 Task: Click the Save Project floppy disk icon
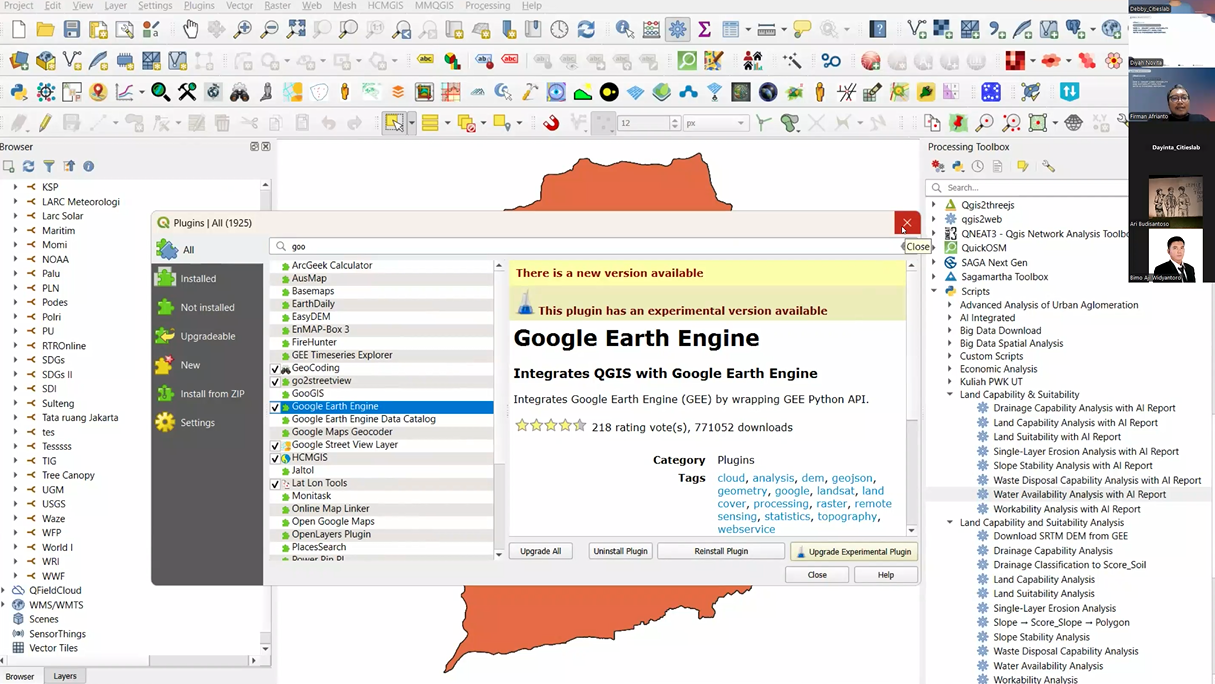72,30
